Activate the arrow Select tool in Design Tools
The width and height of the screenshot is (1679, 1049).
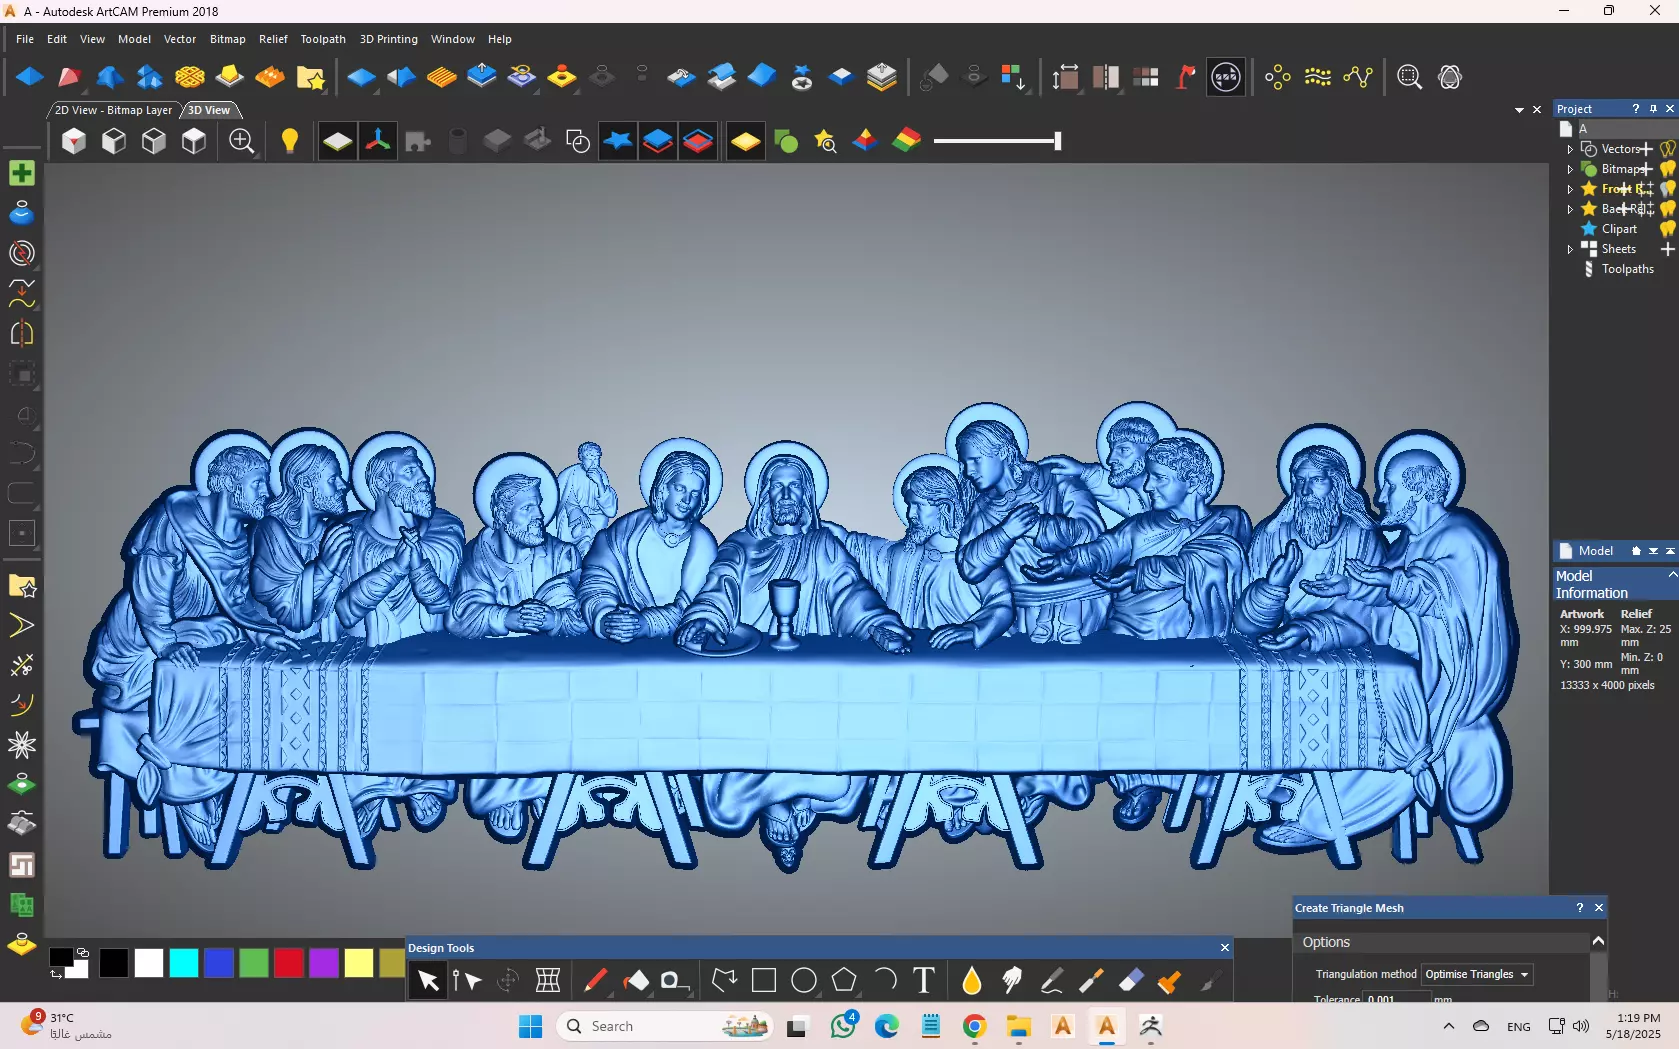coord(428,980)
